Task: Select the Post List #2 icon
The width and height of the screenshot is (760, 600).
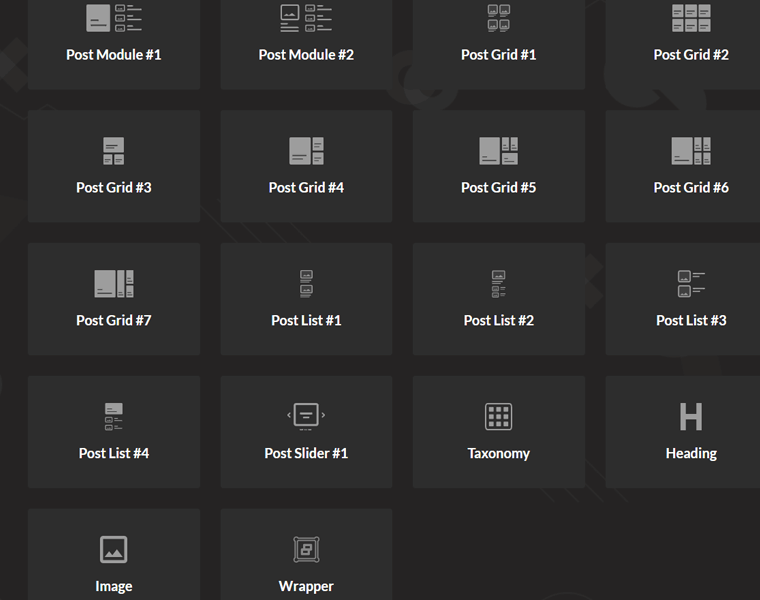Action: tap(498, 284)
